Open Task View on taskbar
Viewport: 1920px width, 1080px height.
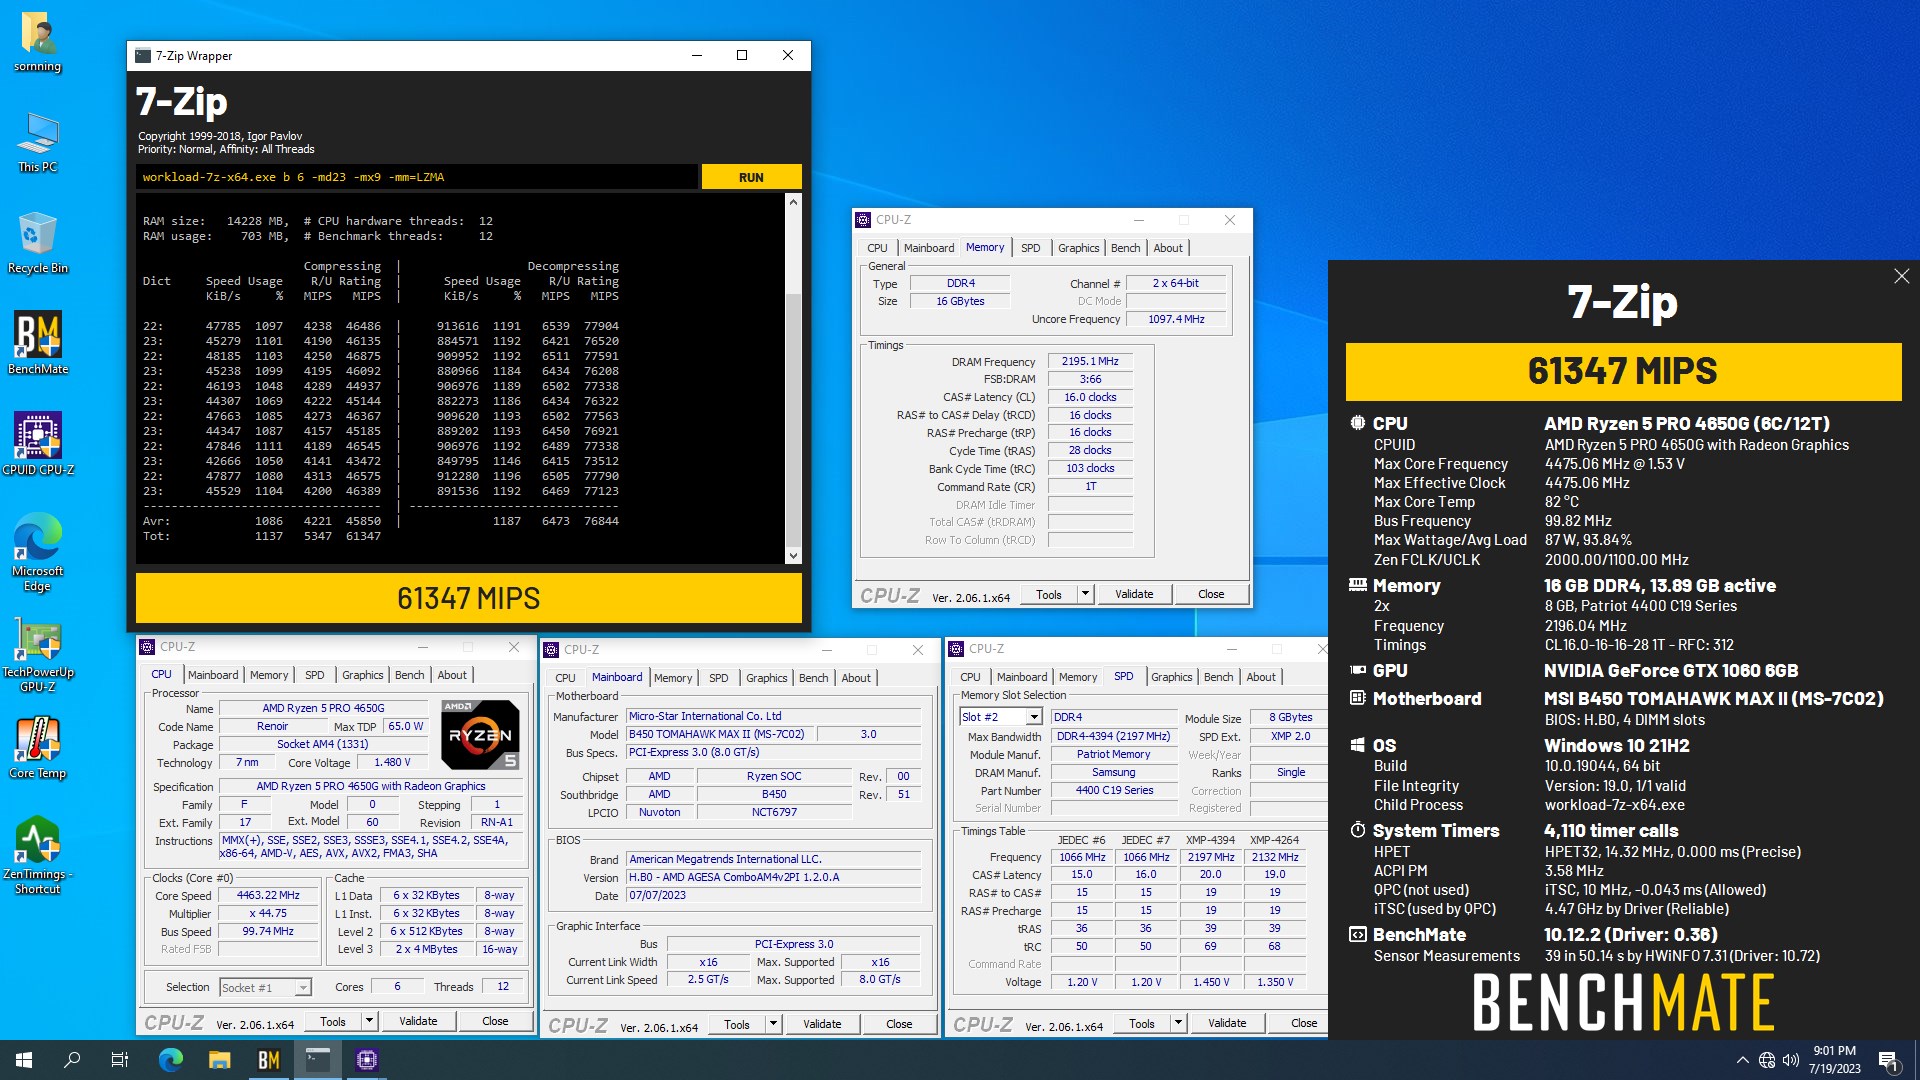click(120, 1060)
